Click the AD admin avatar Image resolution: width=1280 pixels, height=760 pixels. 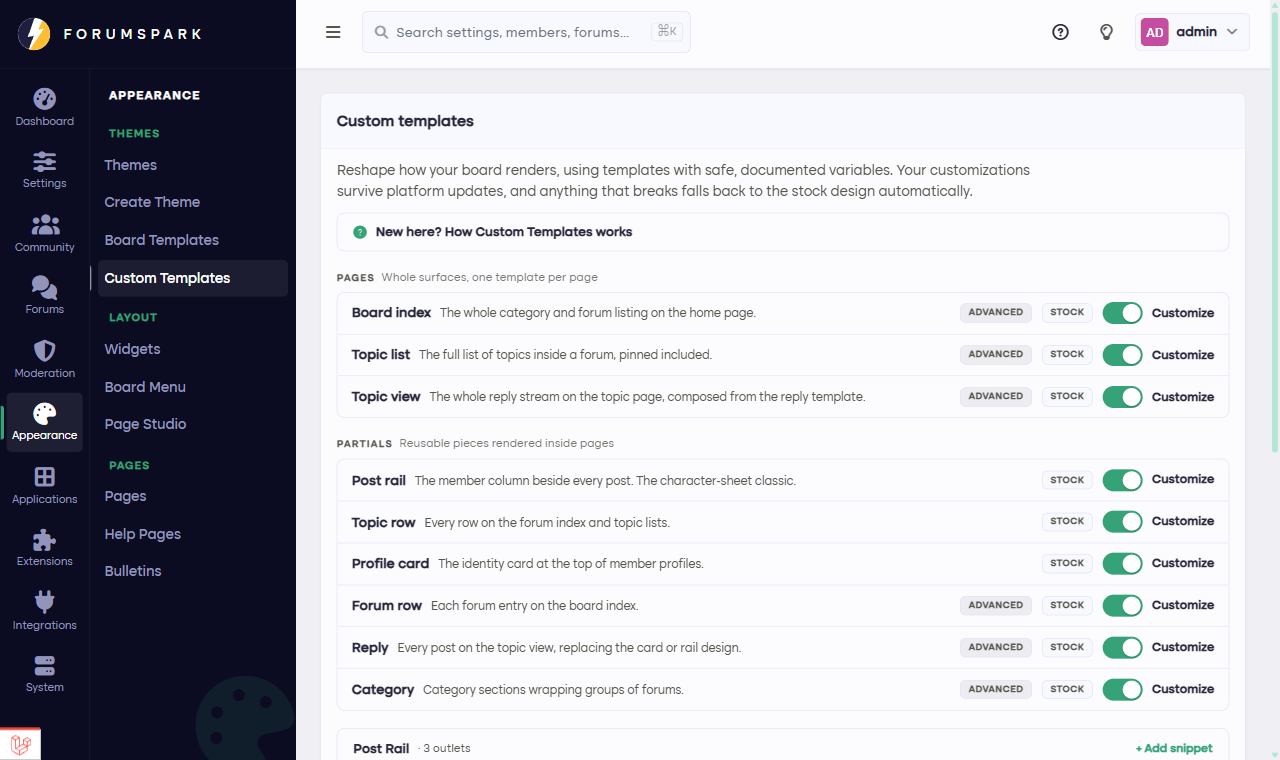1155,32
